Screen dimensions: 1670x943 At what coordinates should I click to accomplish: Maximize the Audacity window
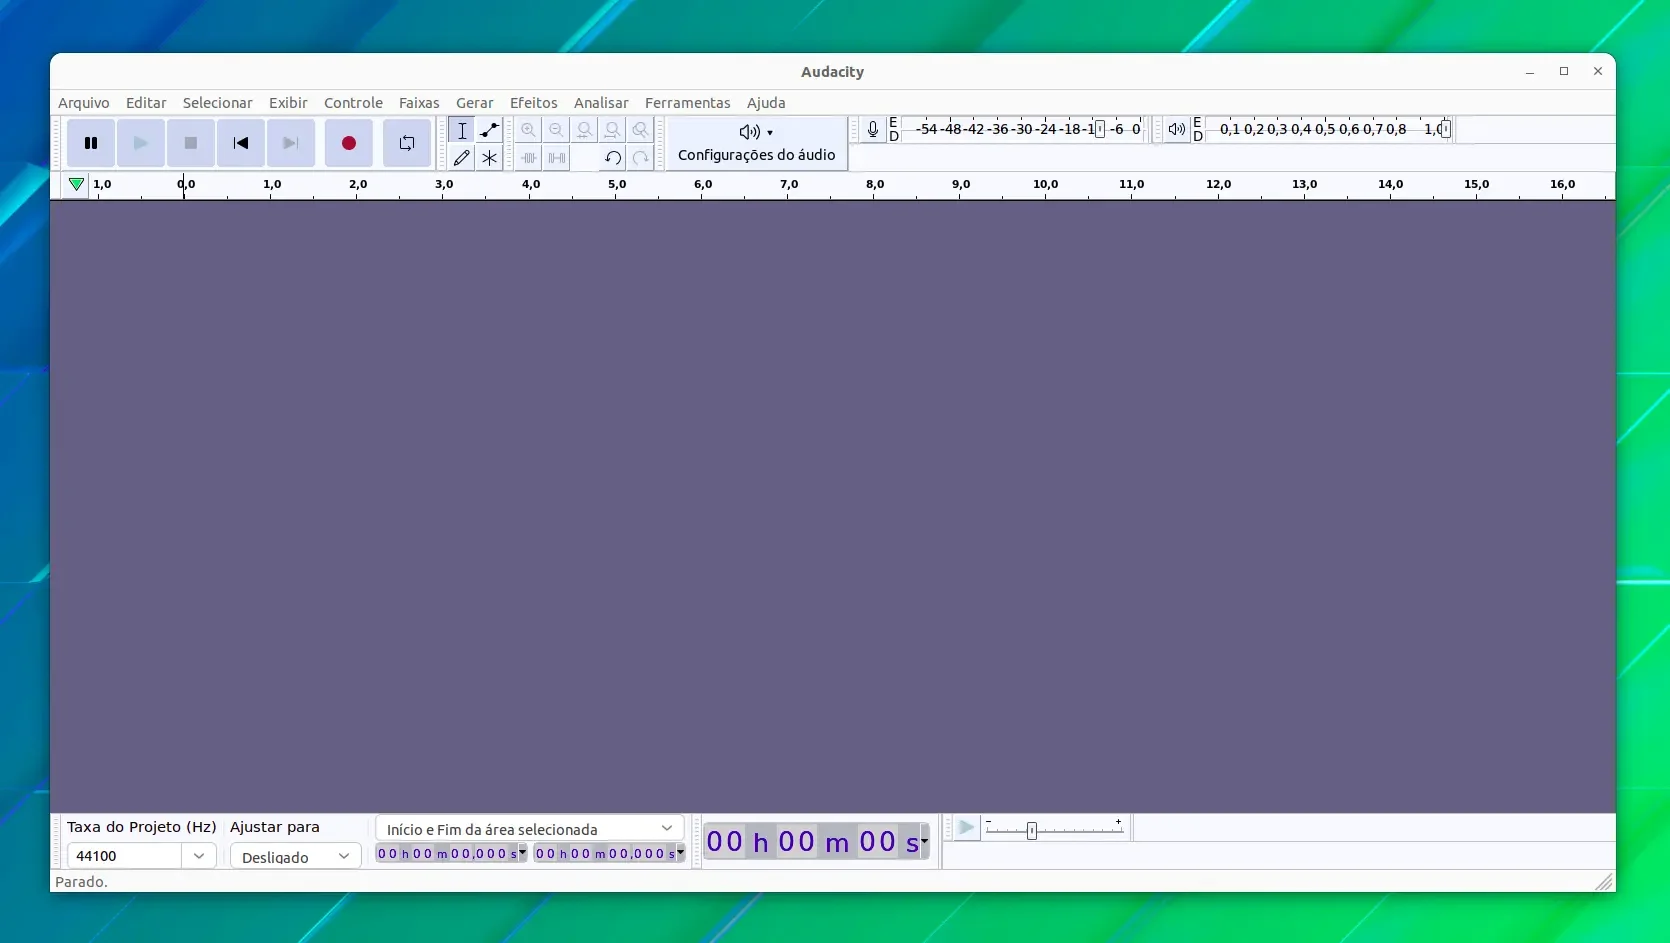tap(1564, 71)
